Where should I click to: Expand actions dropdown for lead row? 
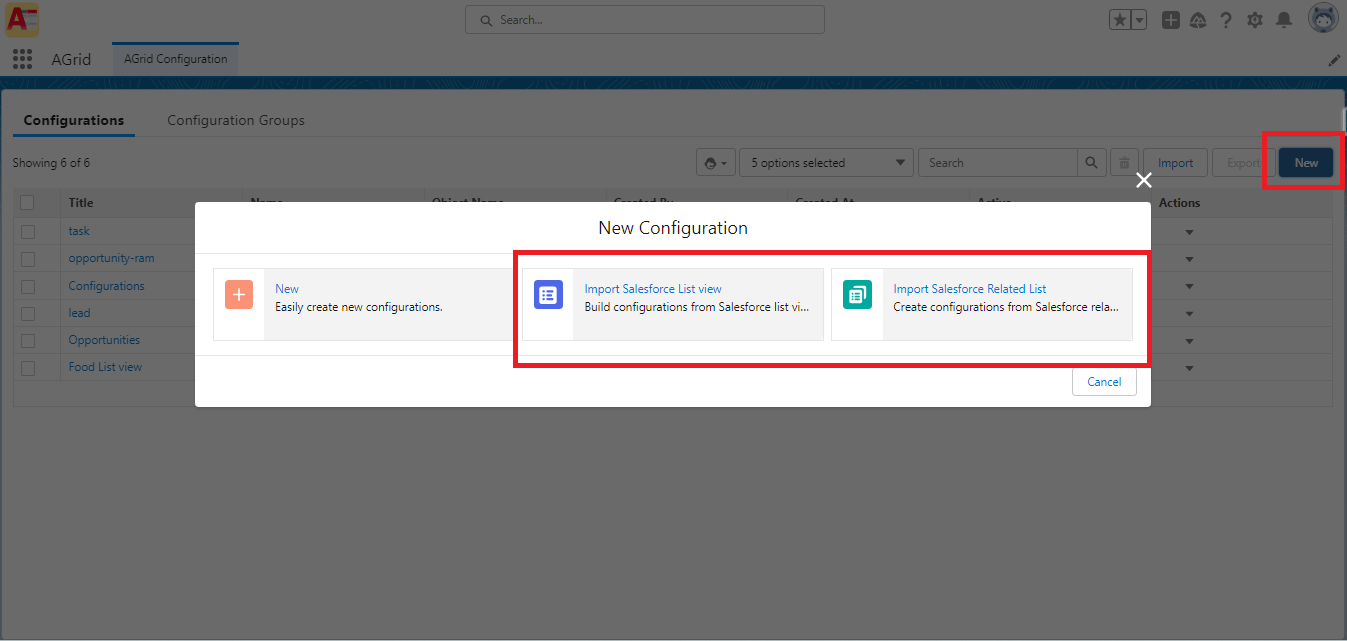(x=1189, y=313)
